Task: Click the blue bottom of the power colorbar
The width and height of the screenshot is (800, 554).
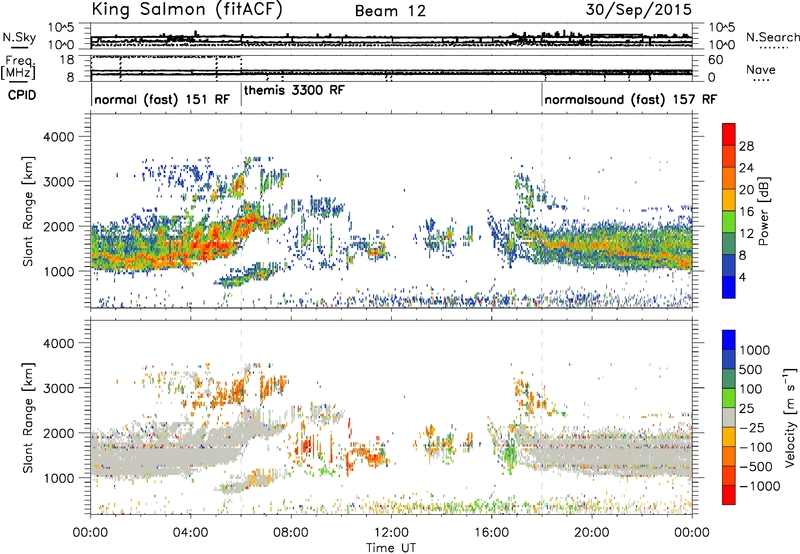Action: point(729,287)
